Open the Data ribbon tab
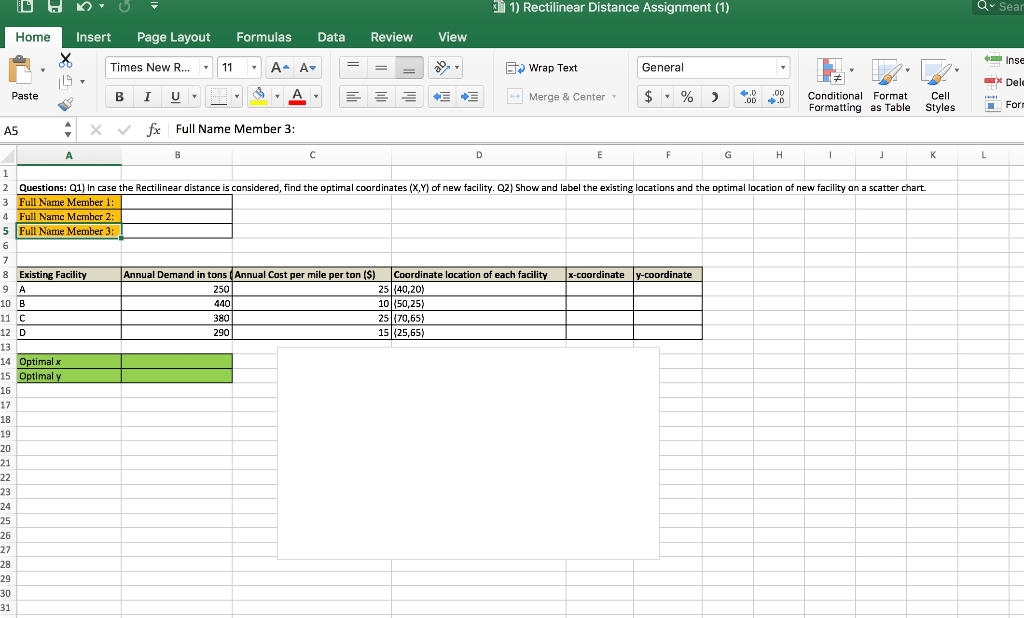Image resolution: width=1024 pixels, height=618 pixels. pos(331,37)
